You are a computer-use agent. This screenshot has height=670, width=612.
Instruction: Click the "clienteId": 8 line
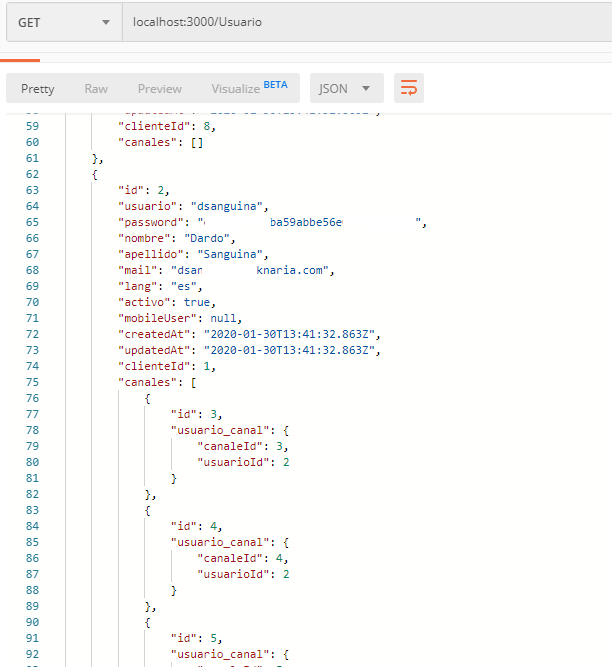[x=167, y=126]
